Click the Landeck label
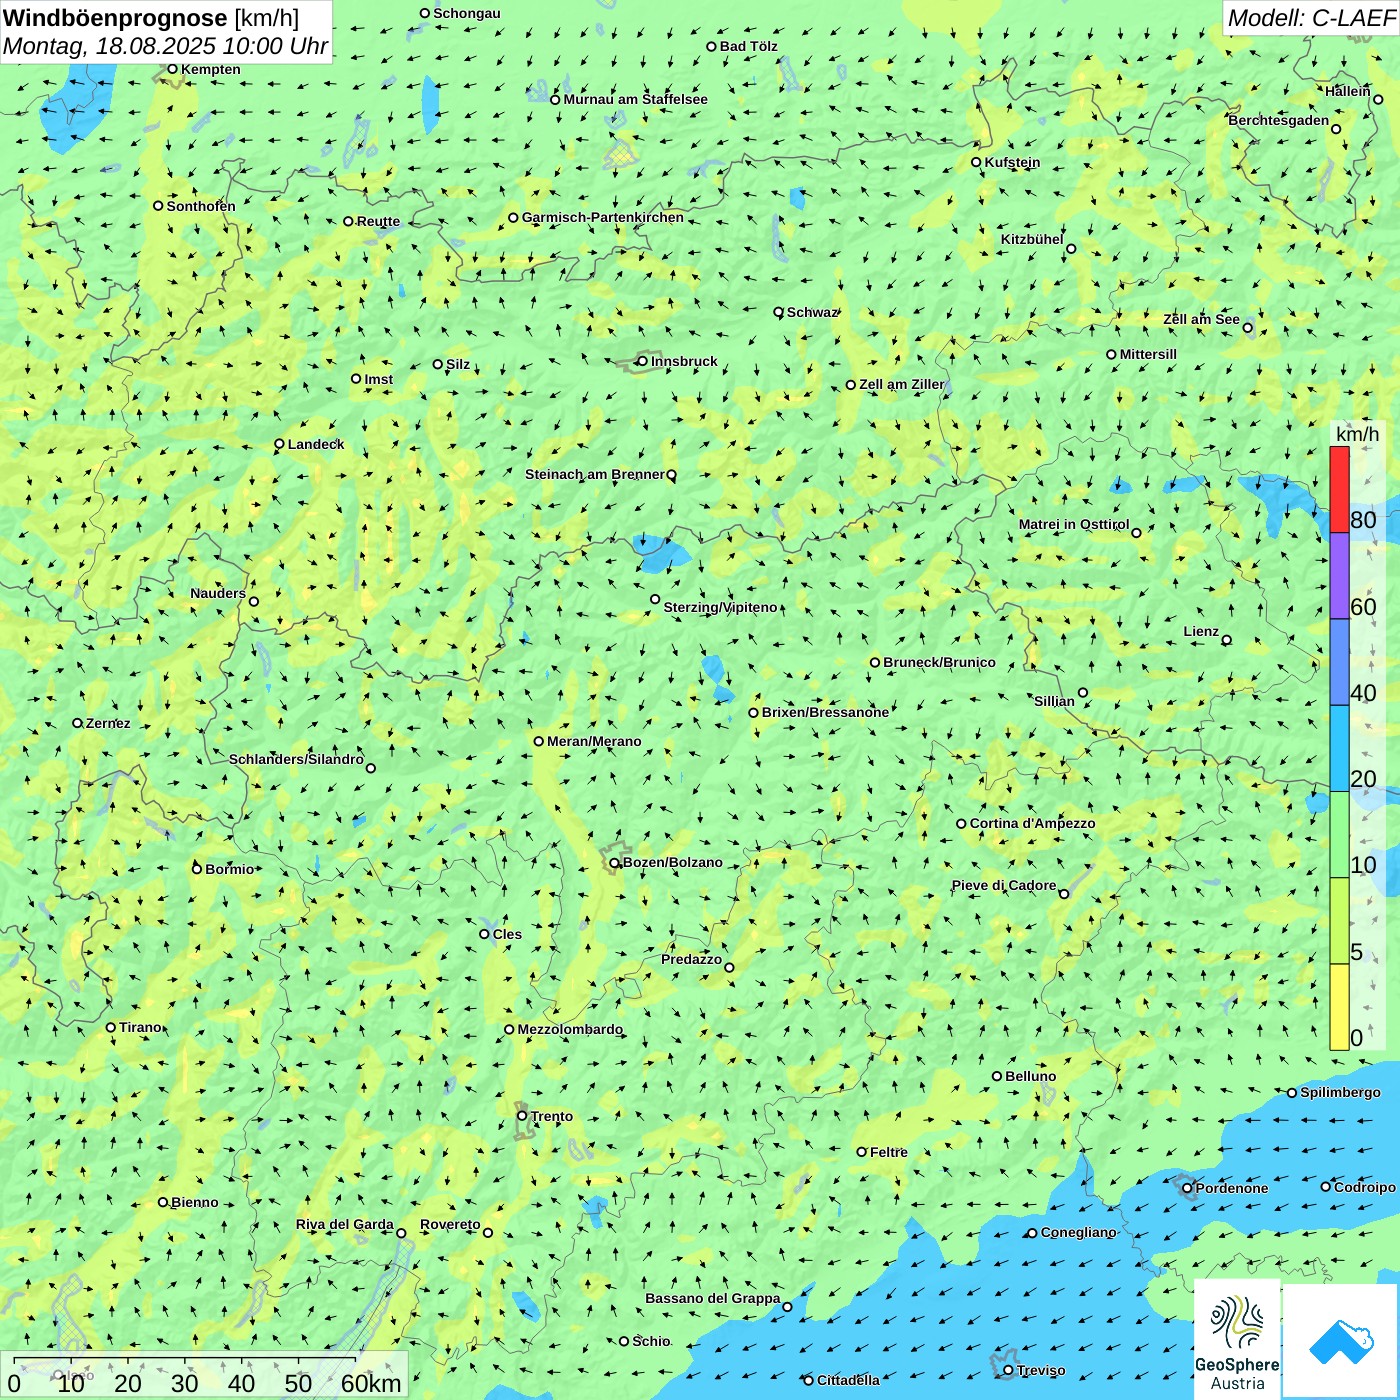The image size is (1400, 1400). 316,444
